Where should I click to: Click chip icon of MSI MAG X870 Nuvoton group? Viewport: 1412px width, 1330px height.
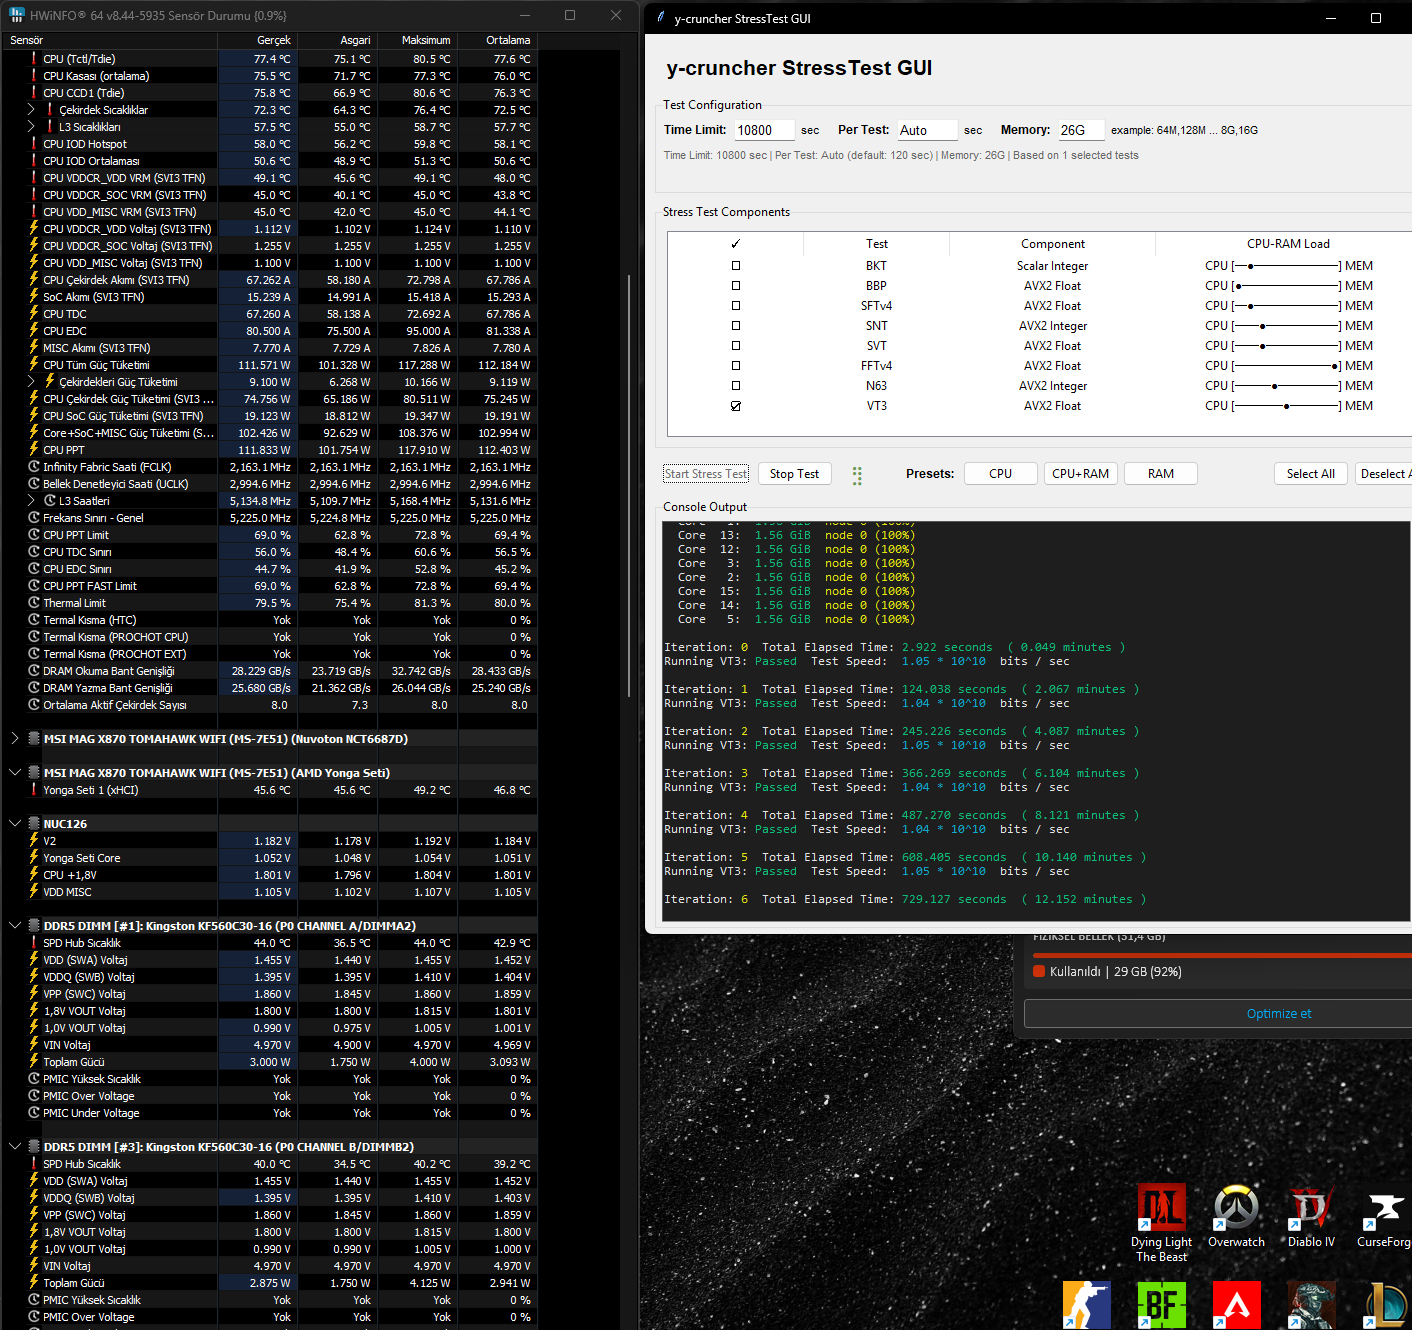point(34,739)
